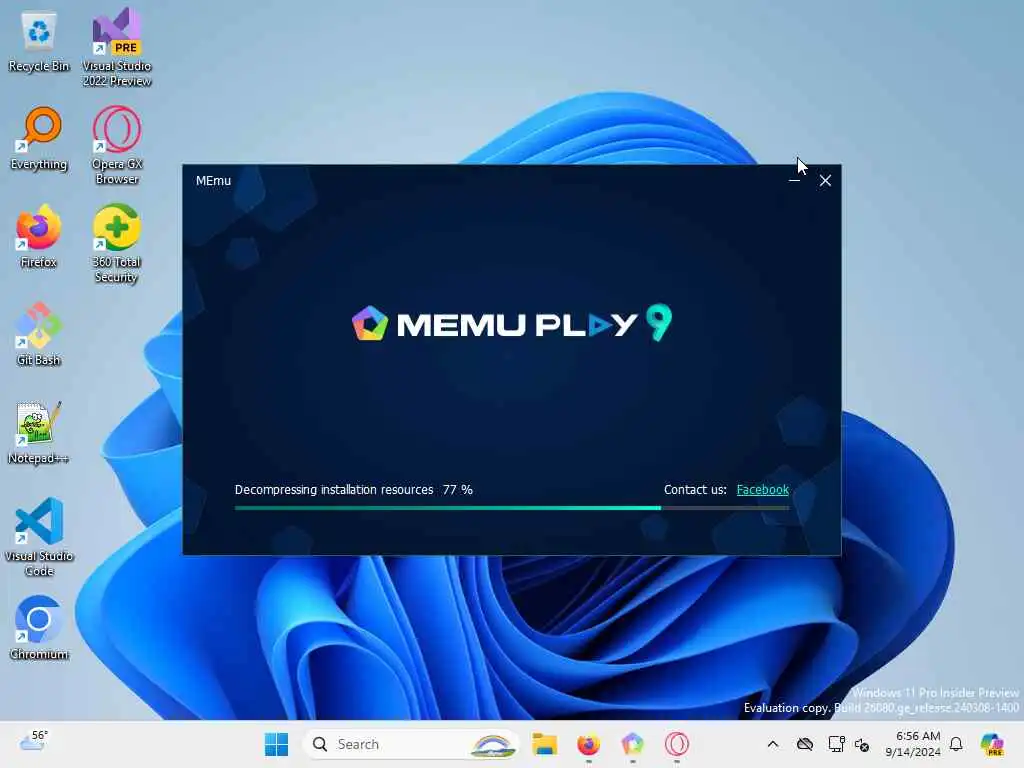Click the search highlight image in Search box

pos(492,744)
